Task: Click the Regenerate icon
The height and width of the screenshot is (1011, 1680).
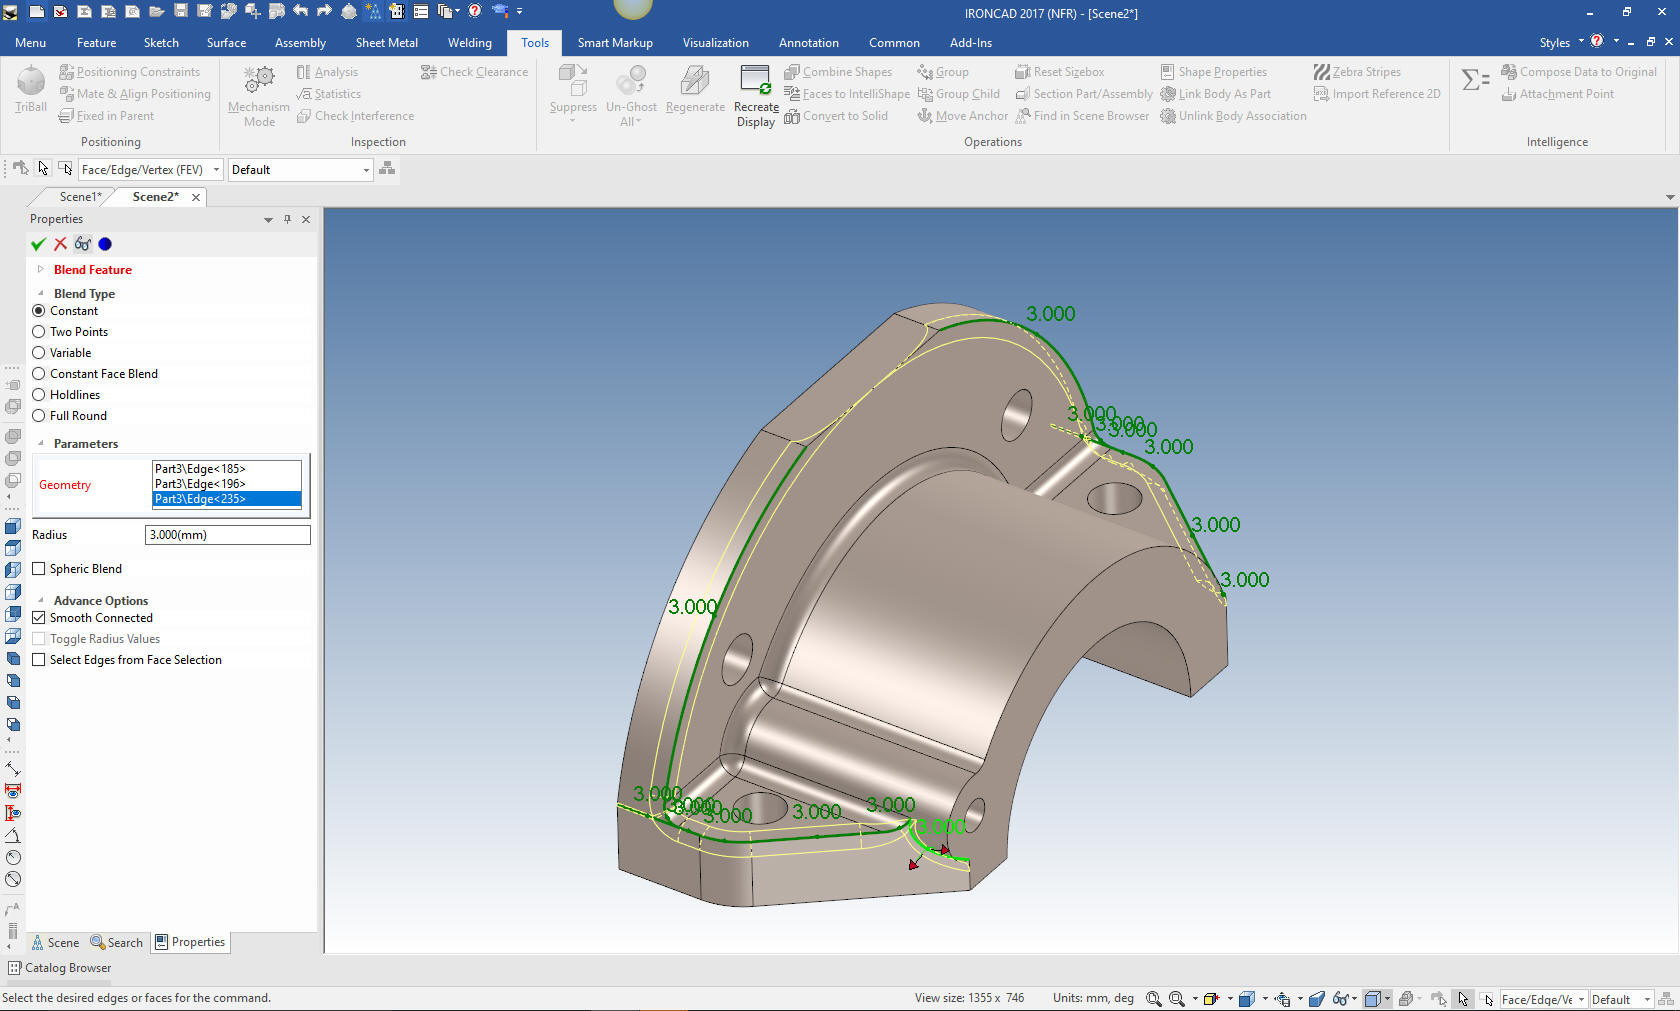Action: point(695,80)
